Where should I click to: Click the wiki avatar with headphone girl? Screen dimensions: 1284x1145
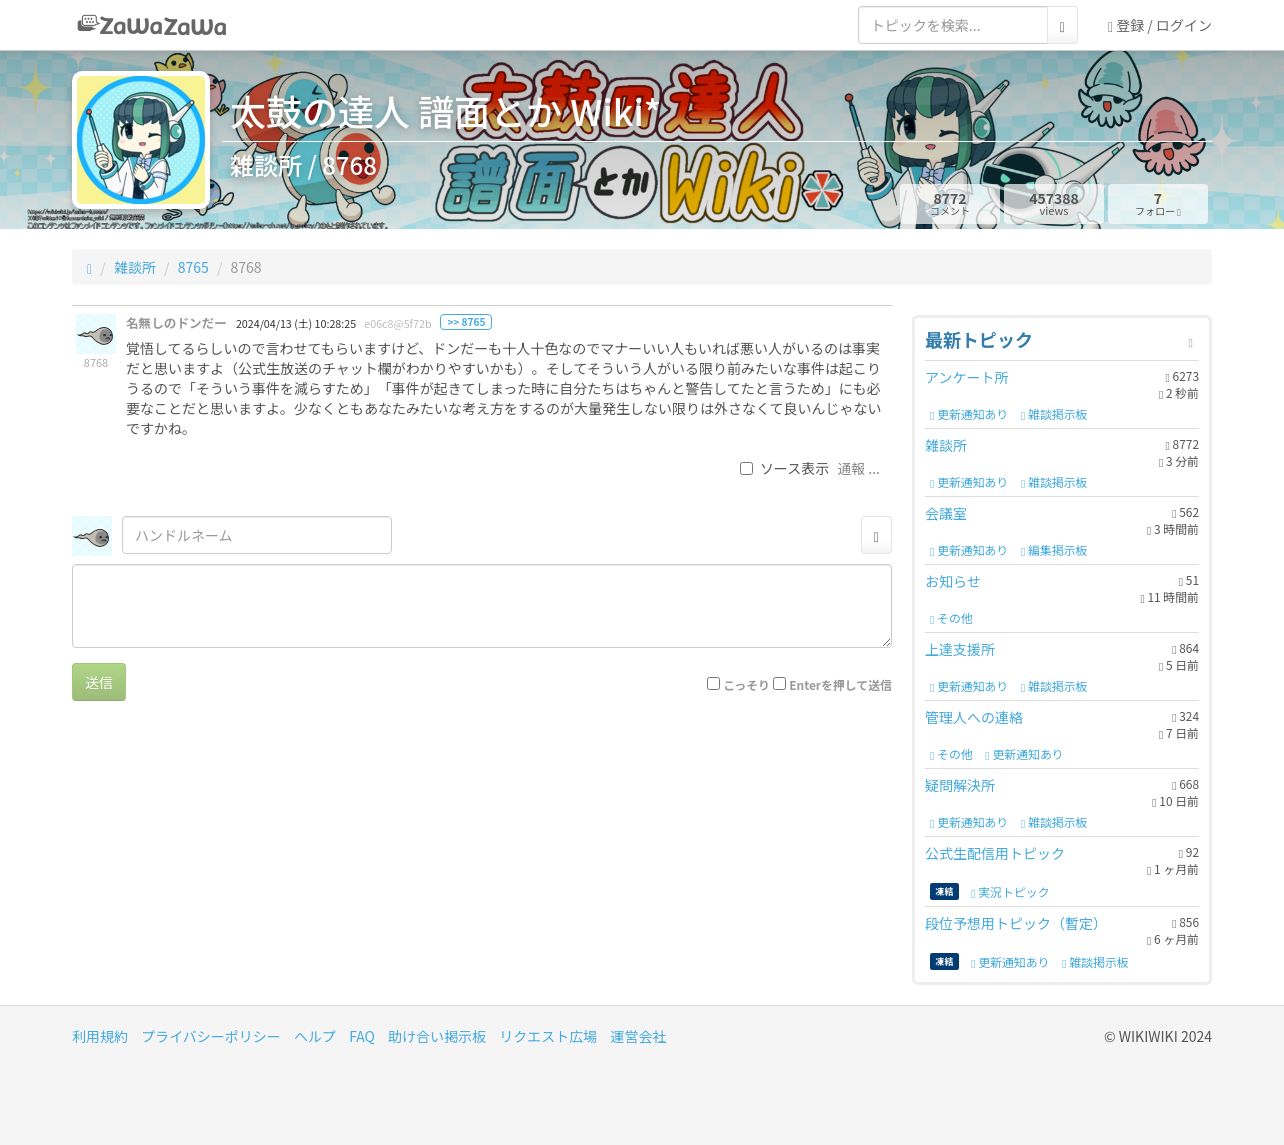click(141, 140)
